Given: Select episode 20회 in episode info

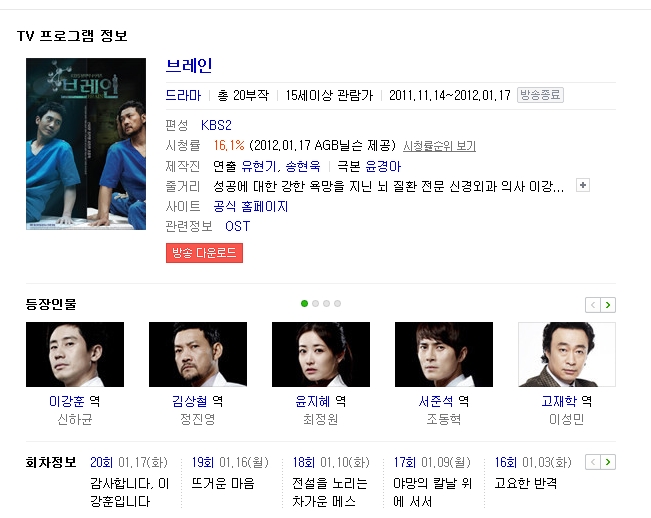Looking at the screenshot, I should click(x=101, y=462).
